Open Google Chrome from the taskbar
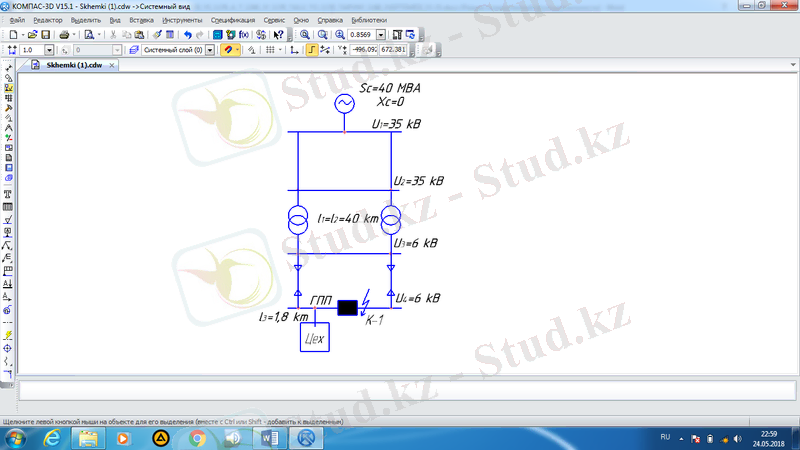 tap(198, 438)
